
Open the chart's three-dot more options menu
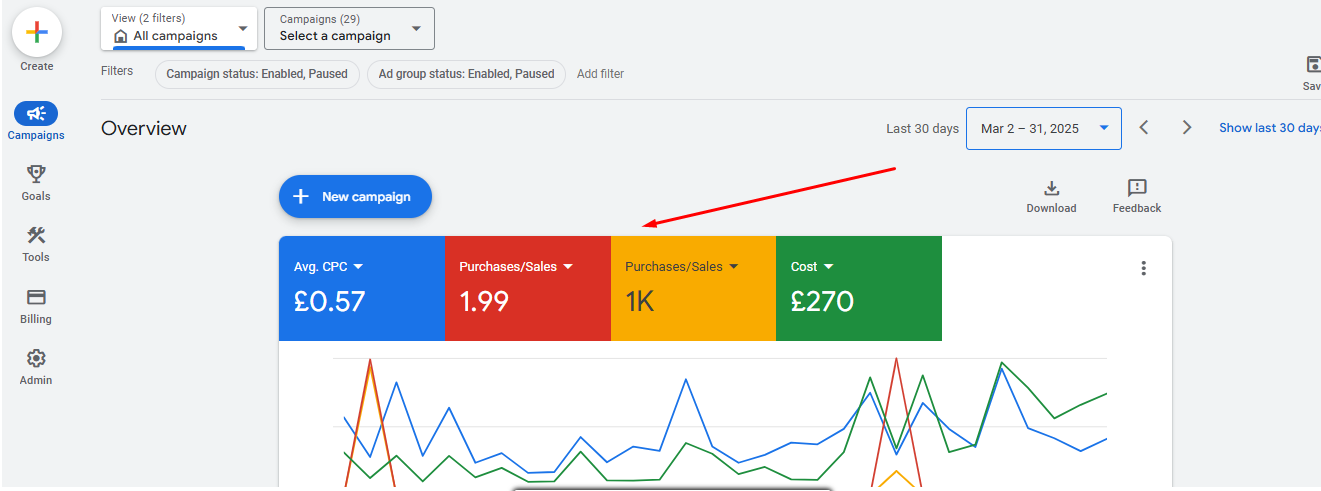click(x=1144, y=268)
